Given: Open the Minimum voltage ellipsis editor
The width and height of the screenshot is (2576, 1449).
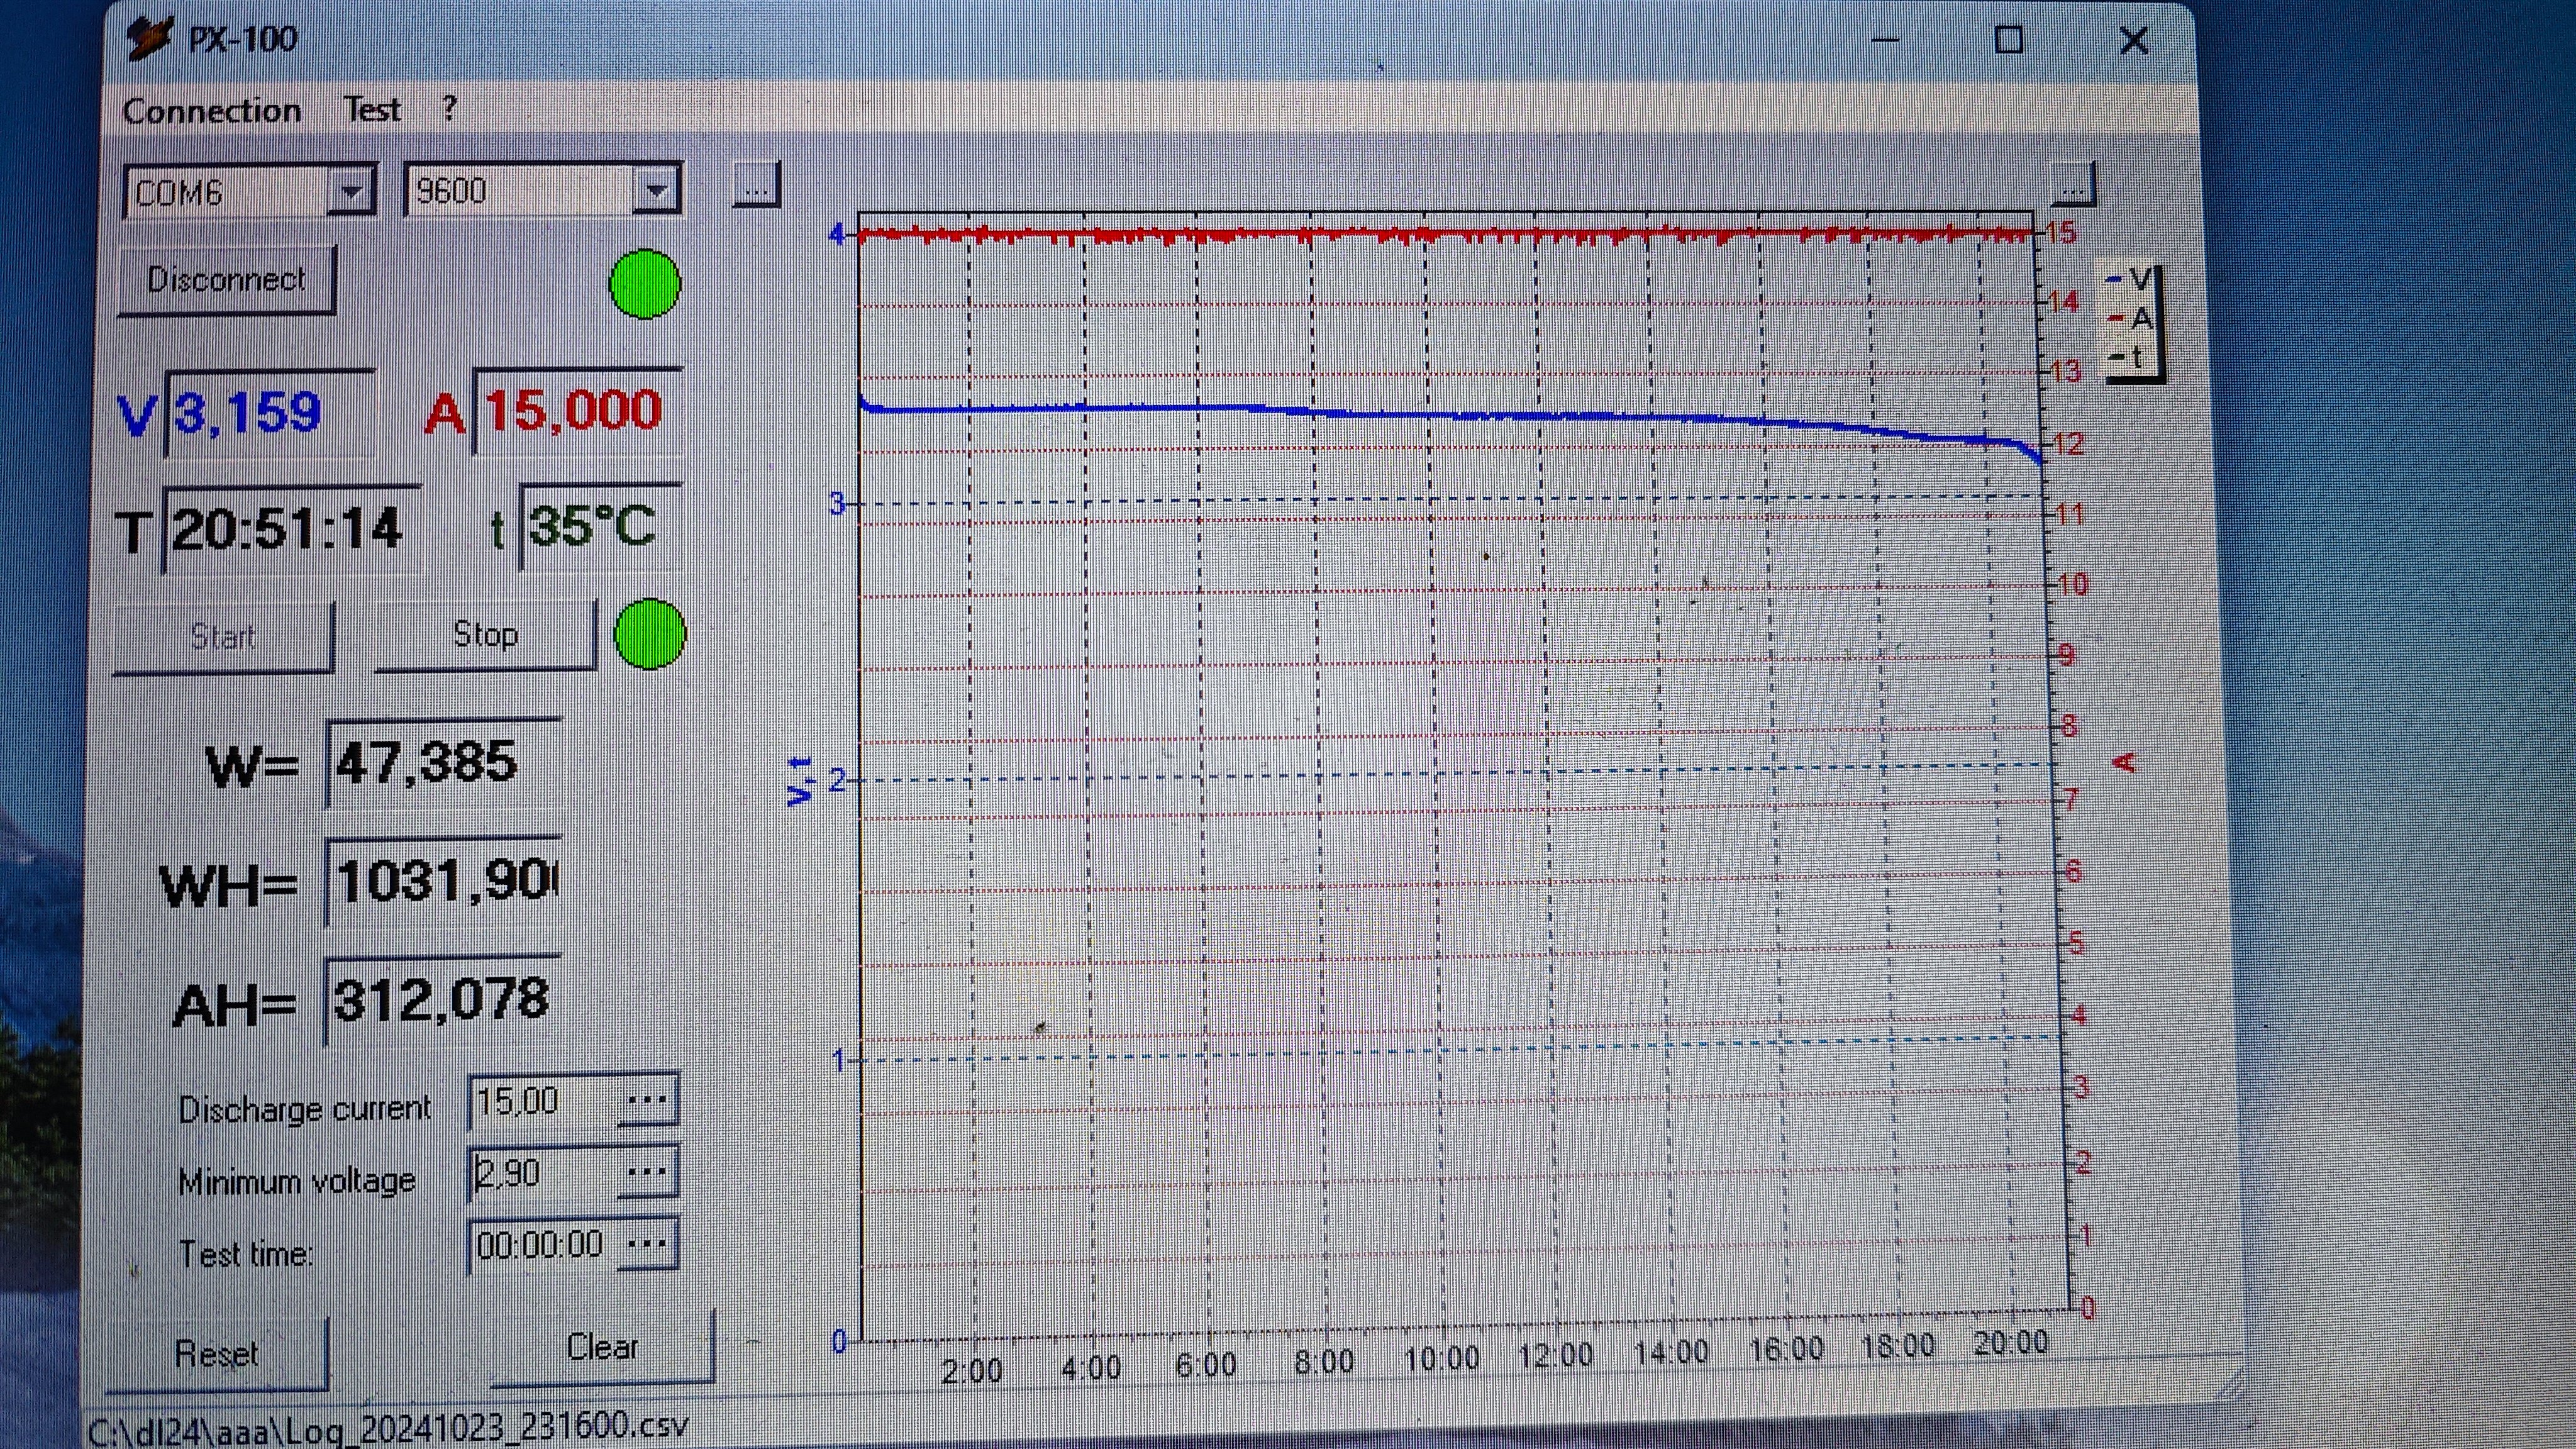Looking at the screenshot, I should pyautogui.click(x=647, y=1171).
